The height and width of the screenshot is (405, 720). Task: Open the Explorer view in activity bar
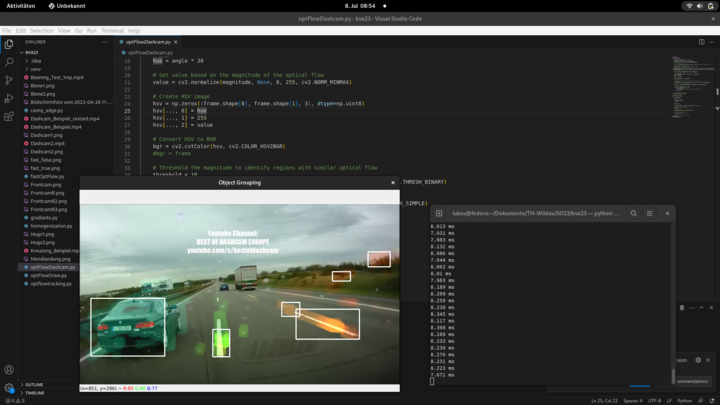9,44
